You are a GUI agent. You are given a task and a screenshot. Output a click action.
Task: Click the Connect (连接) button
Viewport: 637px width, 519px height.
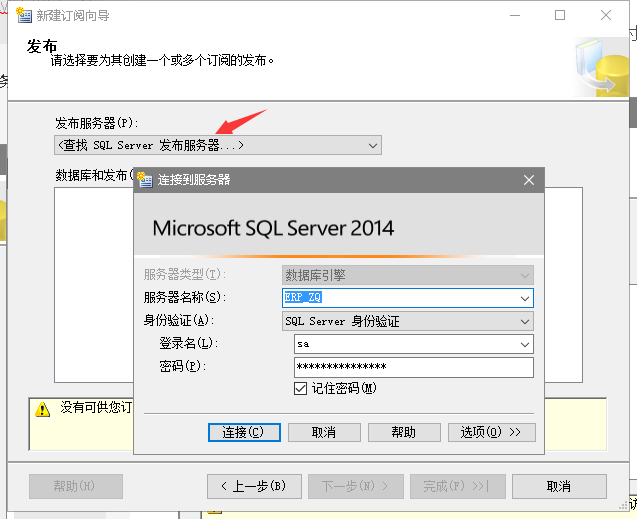point(244,432)
